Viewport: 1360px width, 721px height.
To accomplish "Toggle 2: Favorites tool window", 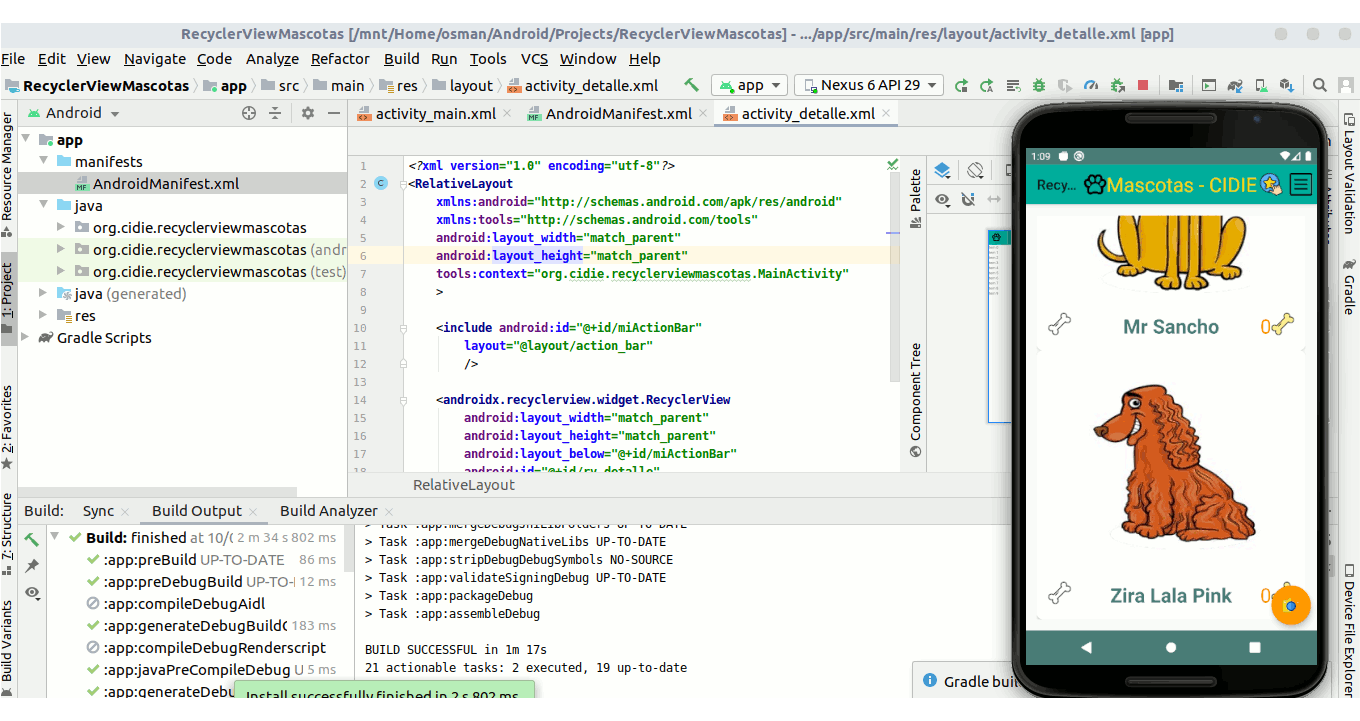I will (8, 428).
